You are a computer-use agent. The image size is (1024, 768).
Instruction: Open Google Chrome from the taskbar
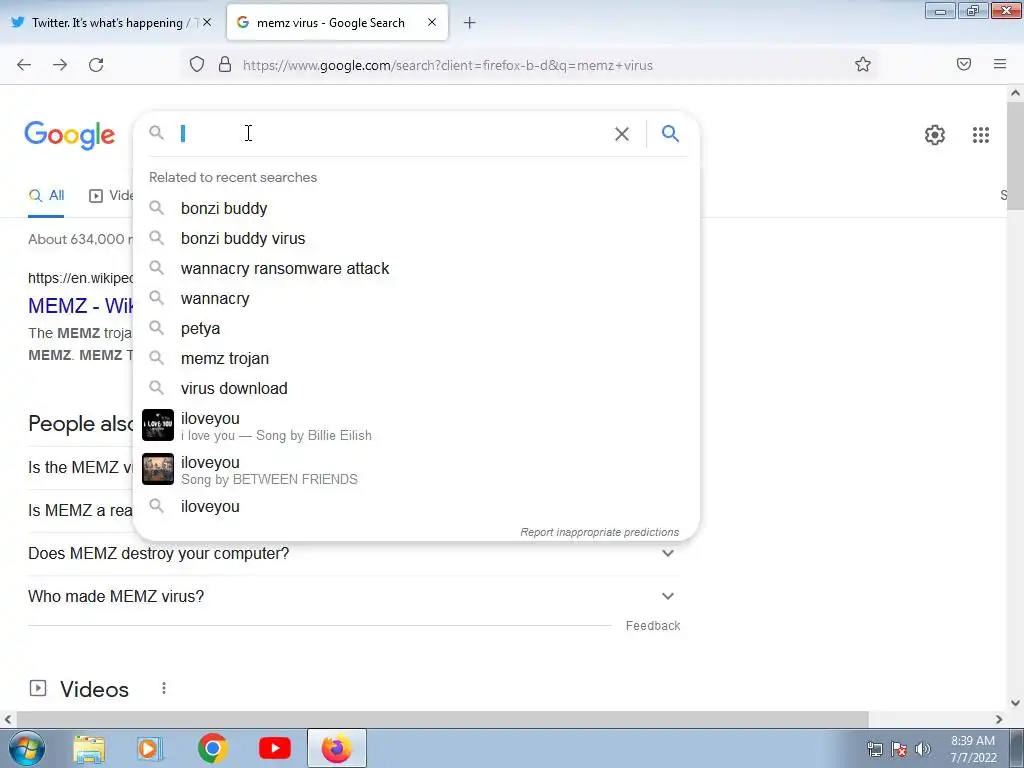pyautogui.click(x=212, y=748)
